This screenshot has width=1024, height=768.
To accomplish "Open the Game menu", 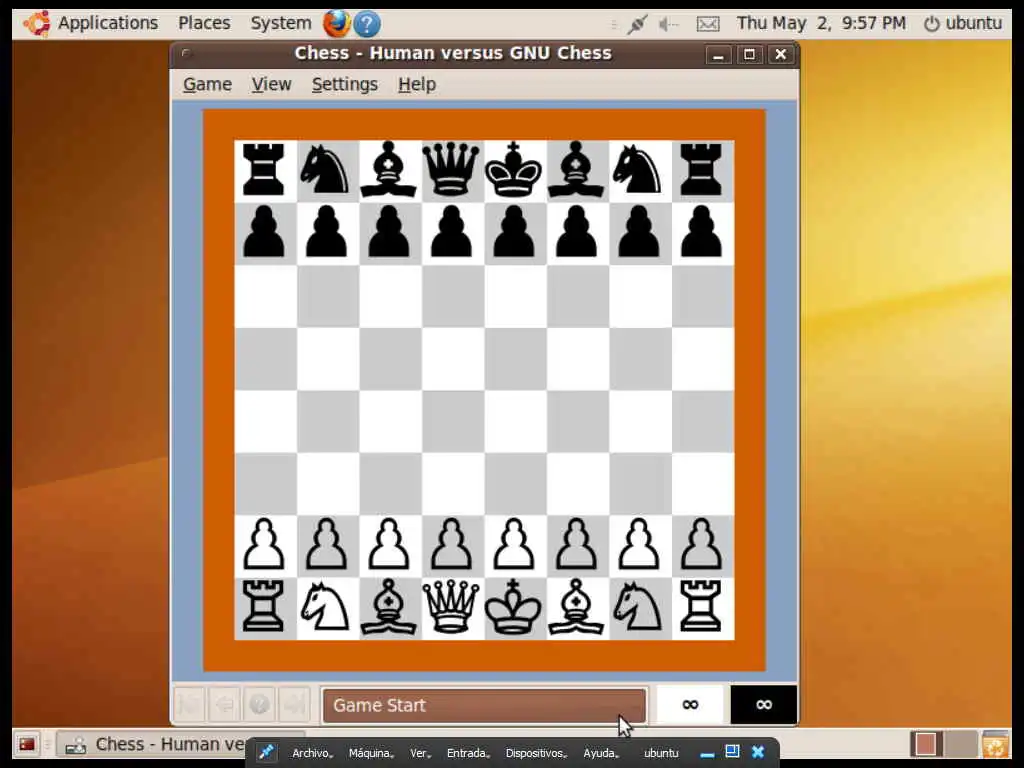I will (207, 85).
